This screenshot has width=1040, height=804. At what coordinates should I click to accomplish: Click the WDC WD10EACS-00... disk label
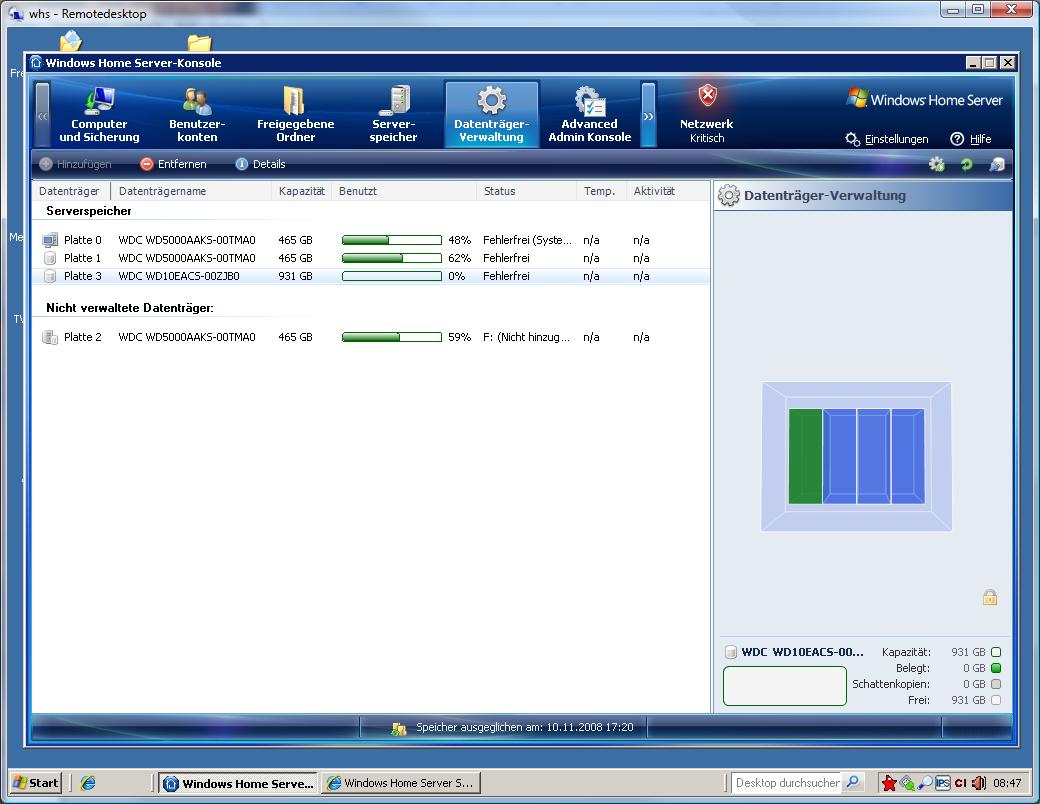point(803,652)
